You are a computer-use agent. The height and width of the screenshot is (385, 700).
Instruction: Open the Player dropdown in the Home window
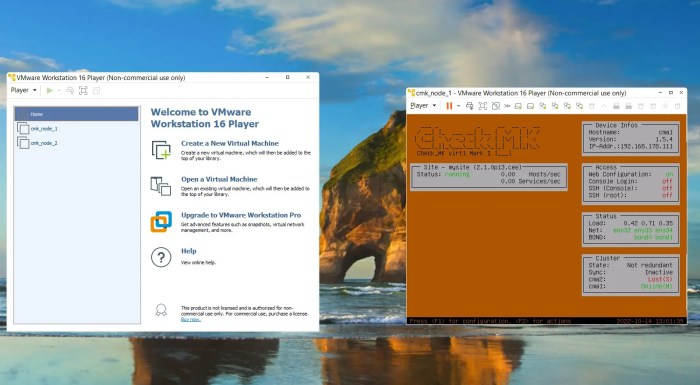coord(24,90)
